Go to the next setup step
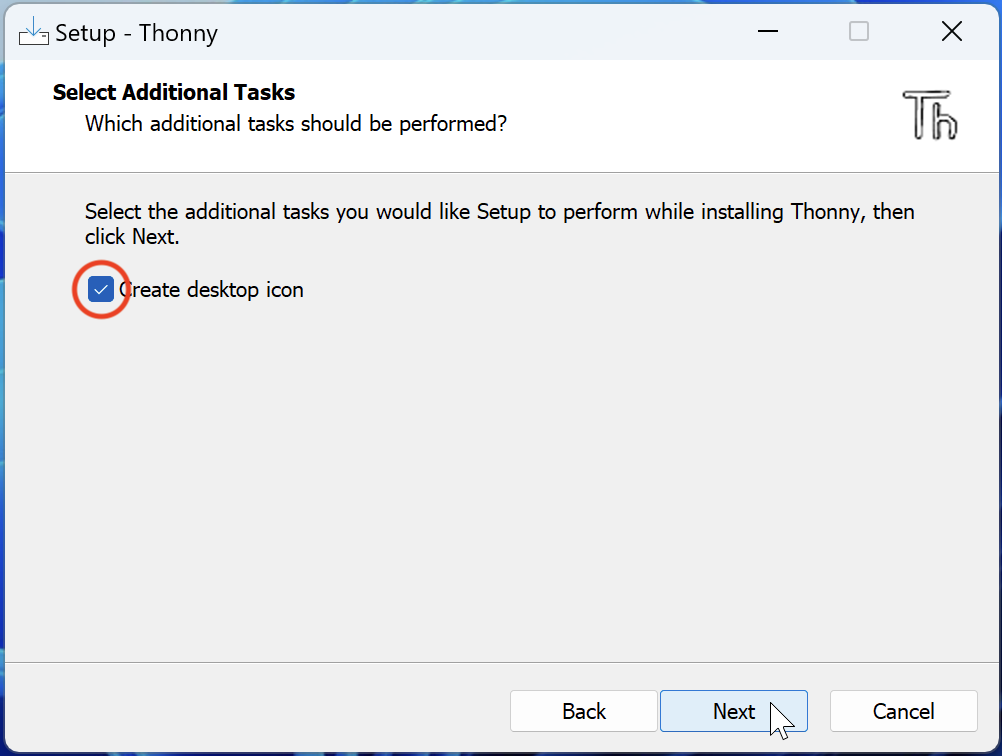Image resolution: width=1002 pixels, height=756 pixels. coord(733,711)
